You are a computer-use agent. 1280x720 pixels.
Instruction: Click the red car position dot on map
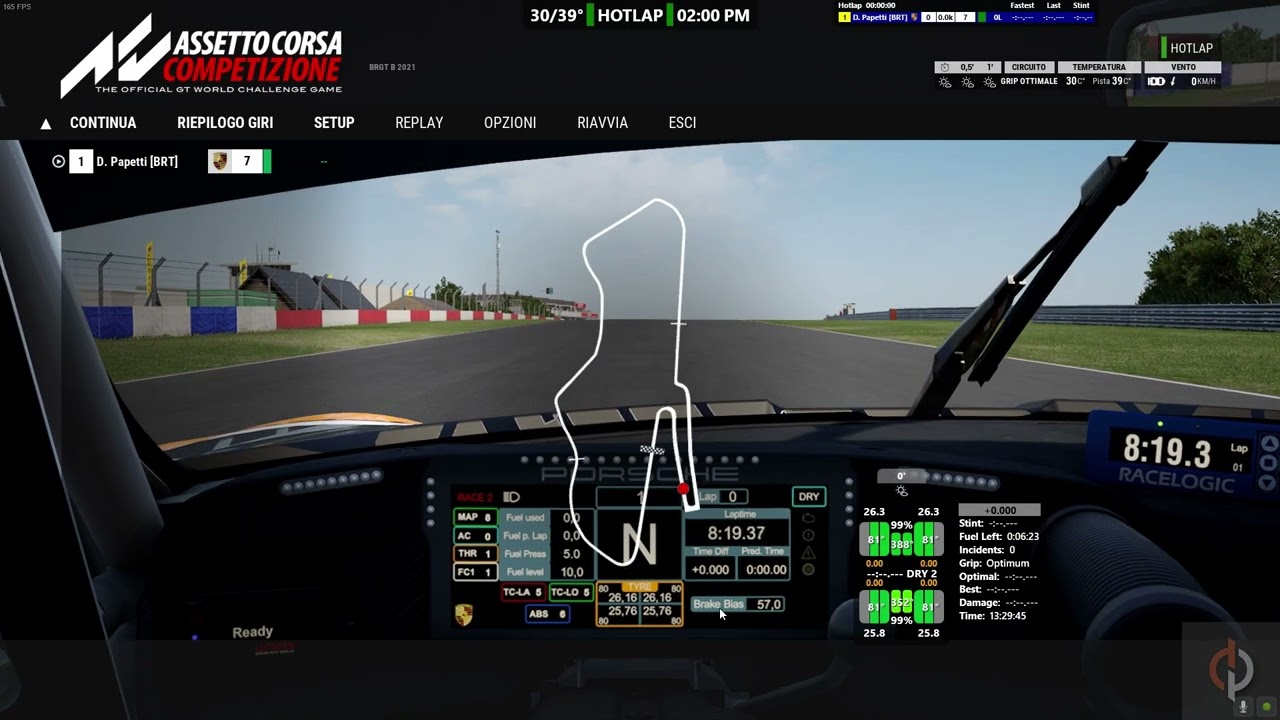point(683,490)
